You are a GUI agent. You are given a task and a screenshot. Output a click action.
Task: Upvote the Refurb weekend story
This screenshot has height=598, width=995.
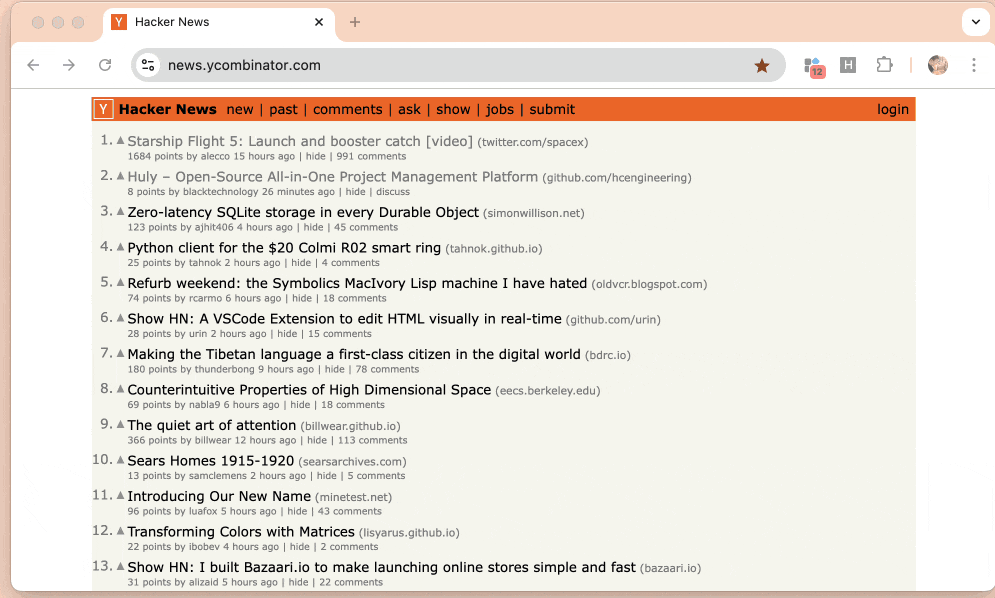pyautogui.click(x=121, y=282)
